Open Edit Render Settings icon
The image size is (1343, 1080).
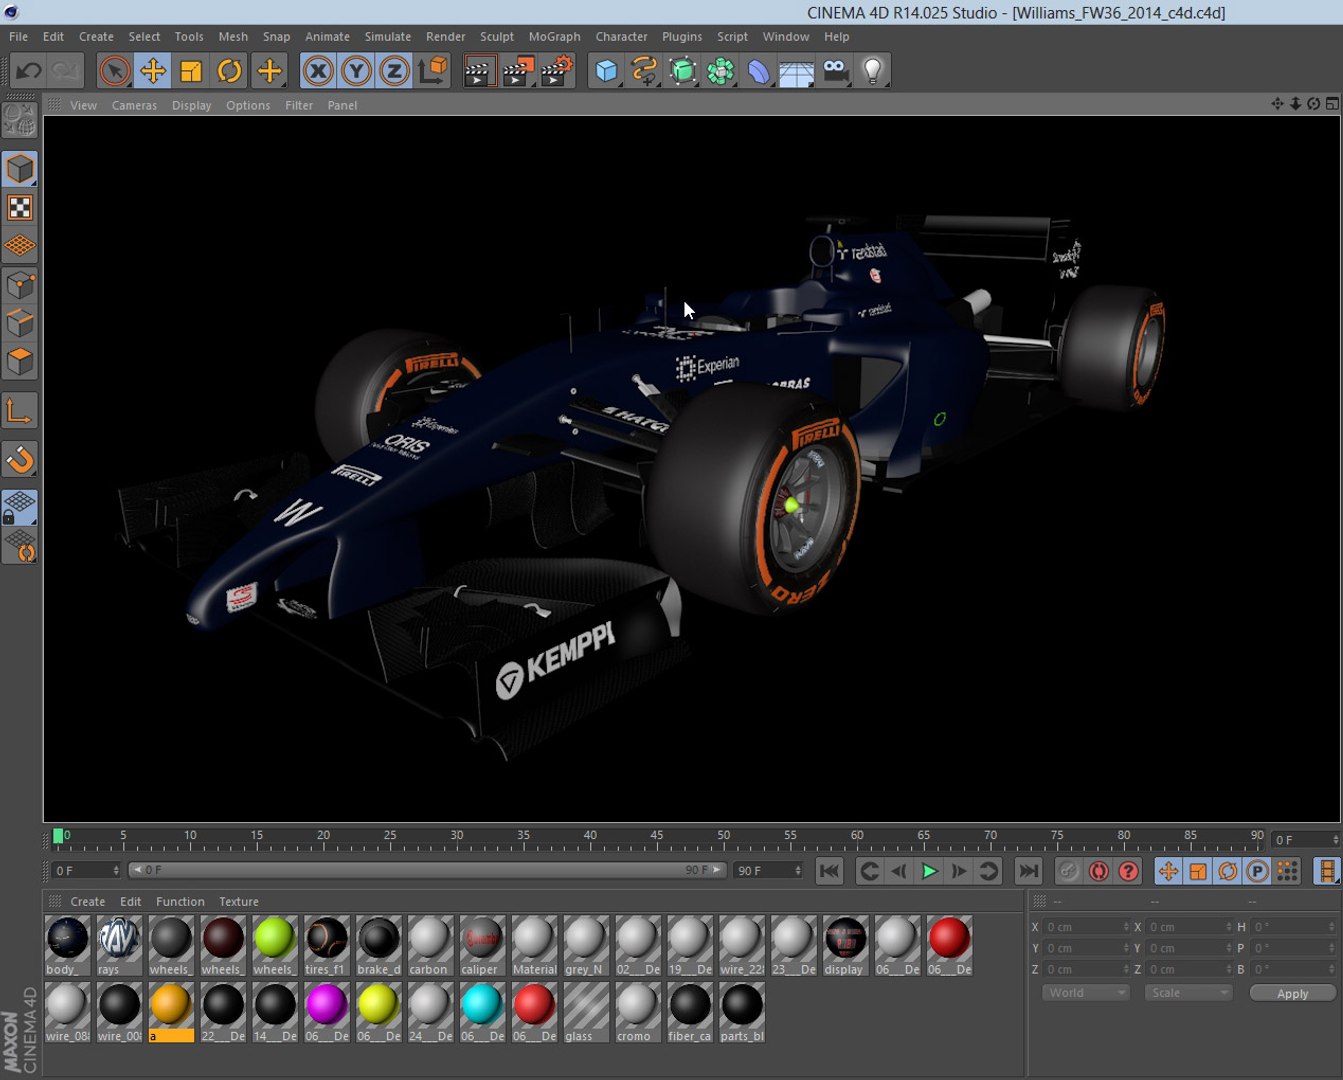pyautogui.click(x=557, y=71)
